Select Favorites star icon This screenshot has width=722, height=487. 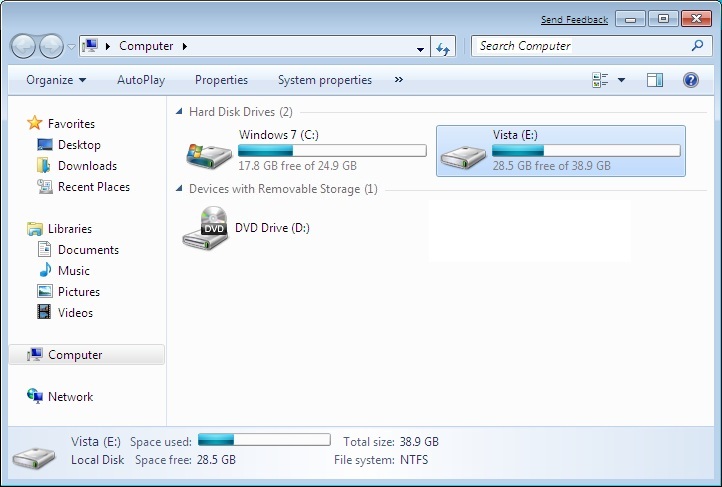coord(35,122)
